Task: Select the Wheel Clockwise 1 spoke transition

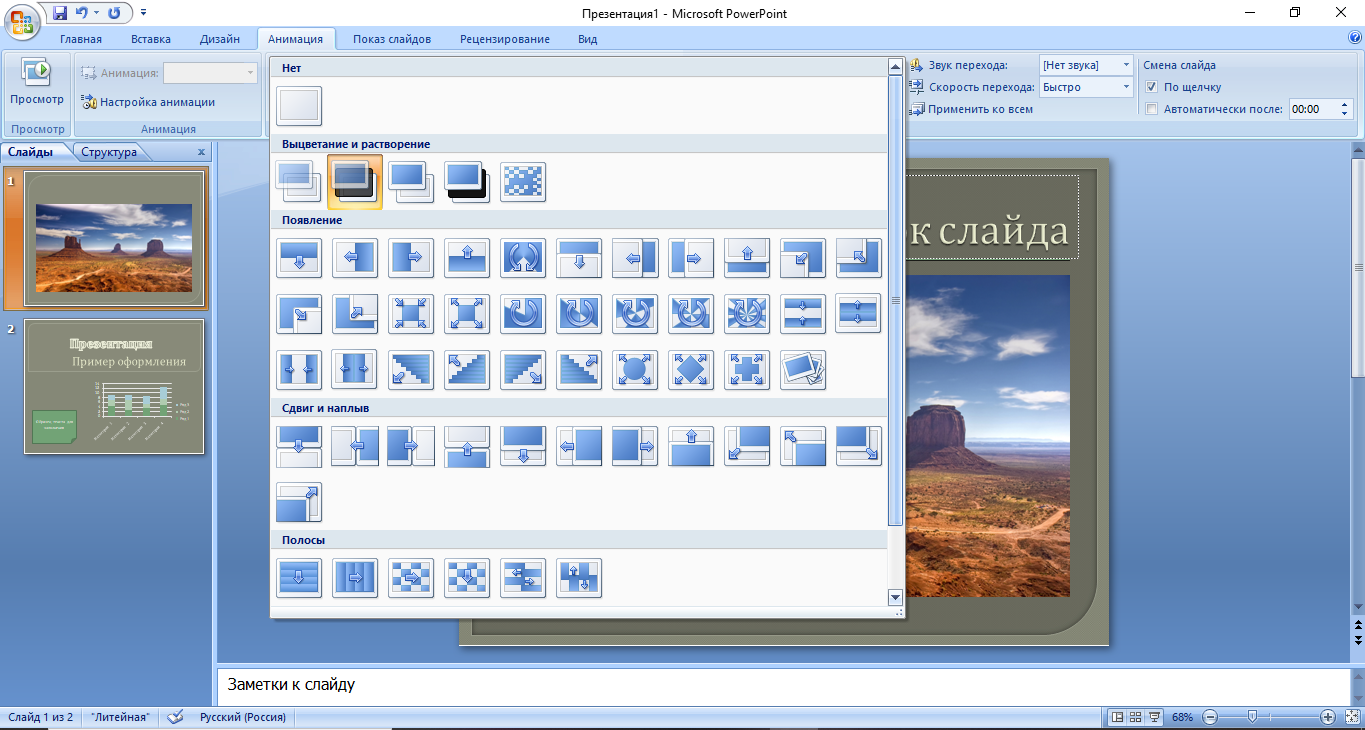Action: tap(523, 314)
